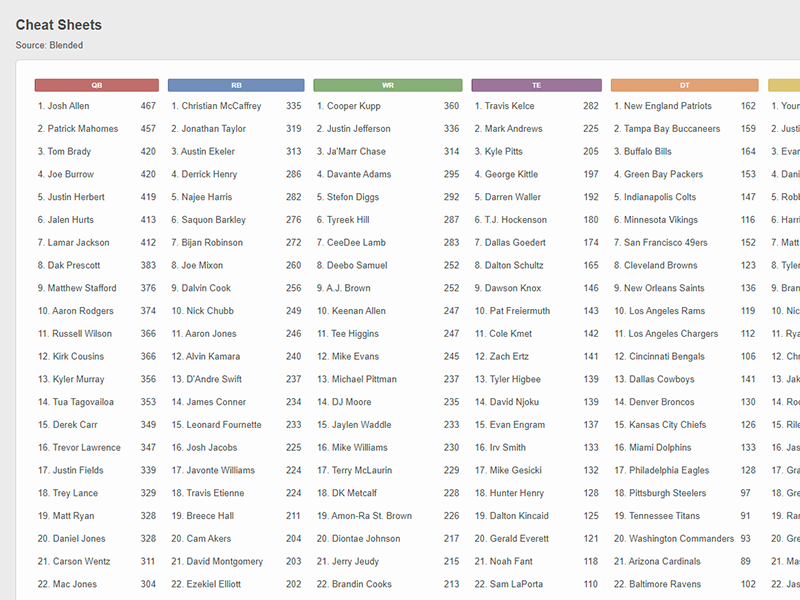Click Josh Allen's 467 points value
The width and height of the screenshot is (800, 600).
[x=148, y=106]
